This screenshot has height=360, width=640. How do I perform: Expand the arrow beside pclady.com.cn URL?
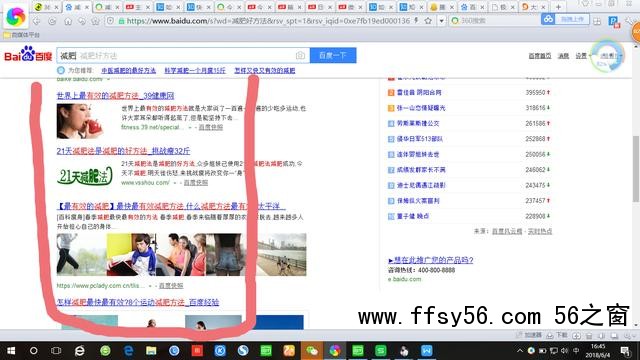pyautogui.click(x=150, y=286)
